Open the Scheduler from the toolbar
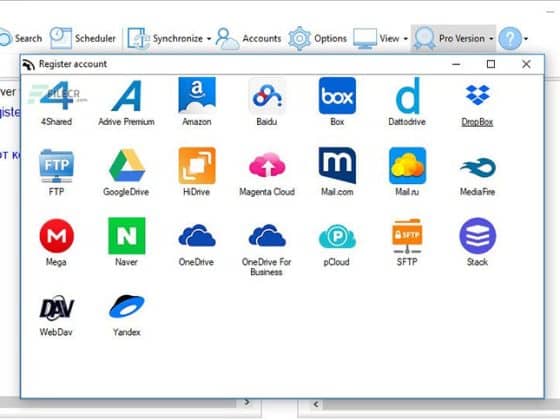 pos(82,38)
